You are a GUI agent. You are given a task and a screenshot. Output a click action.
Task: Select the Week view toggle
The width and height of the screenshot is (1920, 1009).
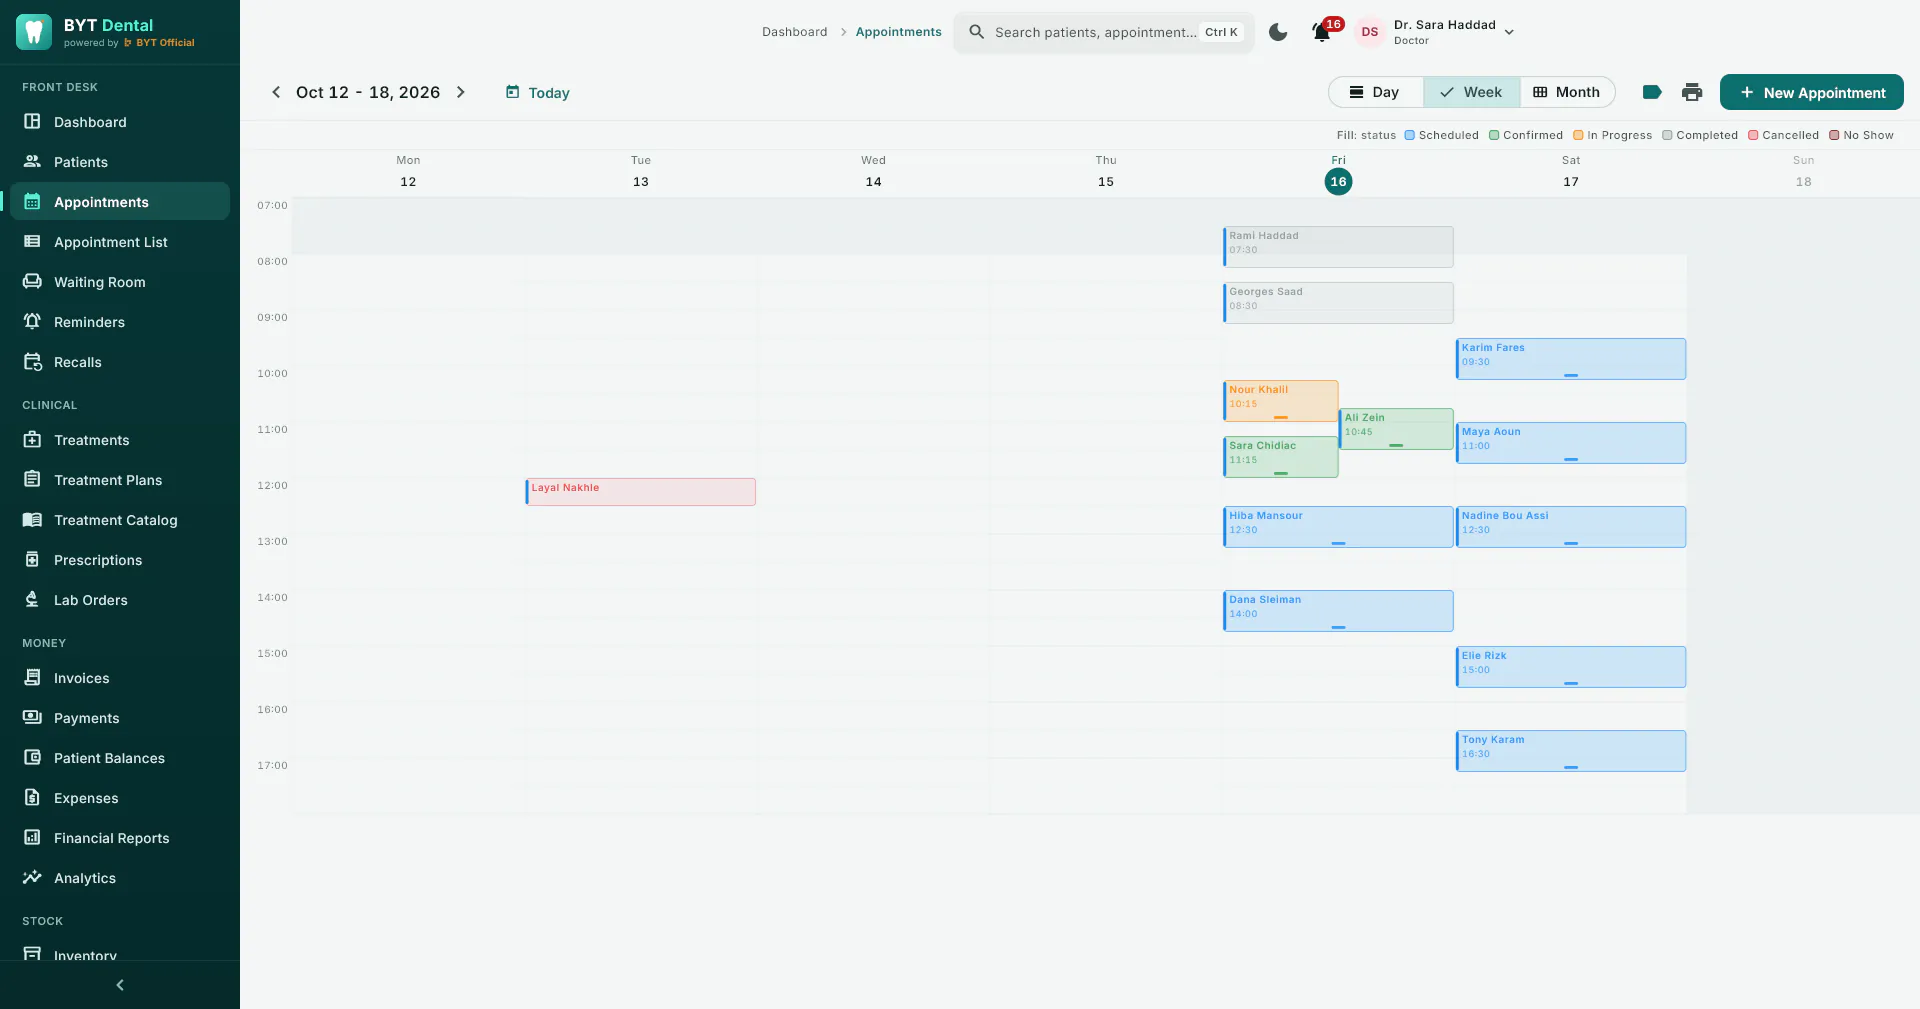pyautogui.click(x=1471, y=92)
